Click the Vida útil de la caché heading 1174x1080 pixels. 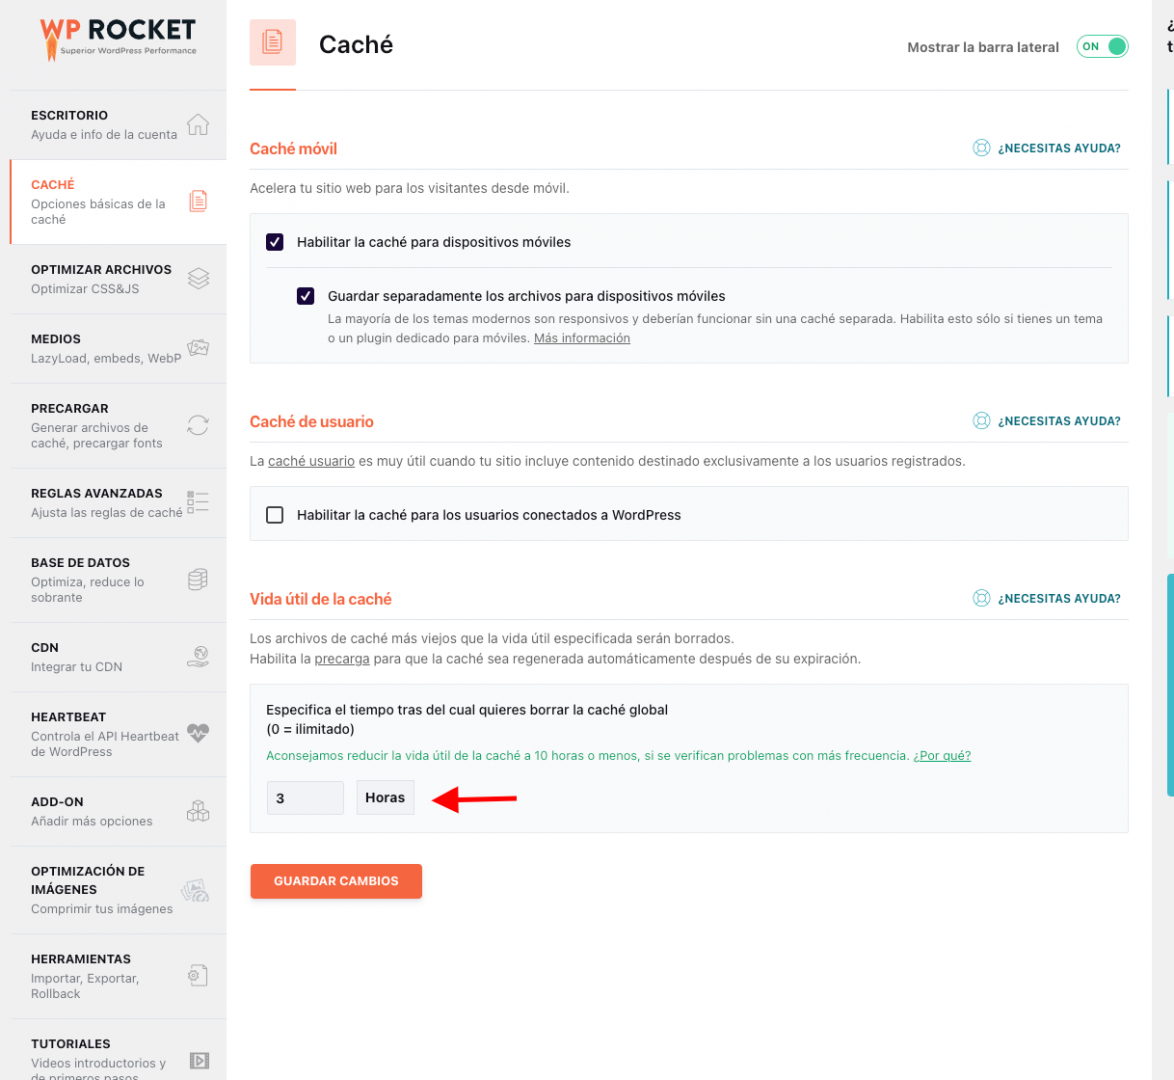coord(320,598)
